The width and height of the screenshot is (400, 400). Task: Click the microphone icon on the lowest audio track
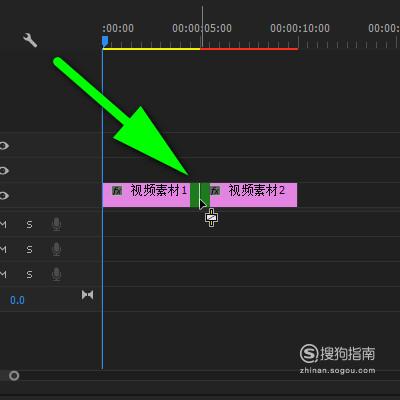point(56,274)
